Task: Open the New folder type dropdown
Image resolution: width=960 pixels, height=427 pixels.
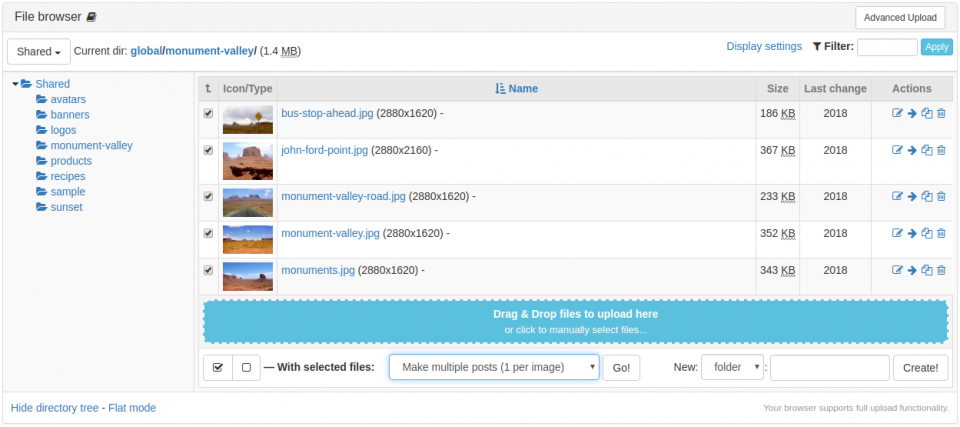Action: coord(732,368)
